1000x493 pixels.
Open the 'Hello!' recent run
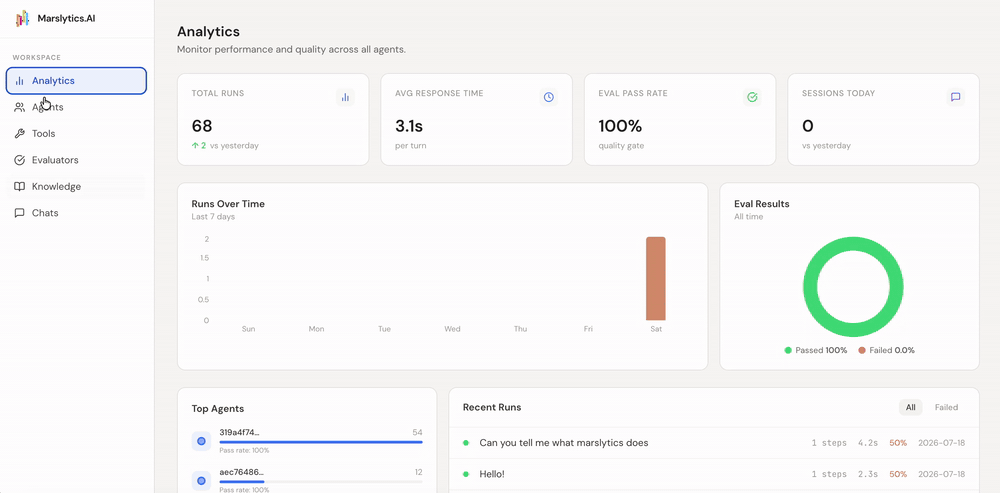pyautogui.click(x=714, y=475)
